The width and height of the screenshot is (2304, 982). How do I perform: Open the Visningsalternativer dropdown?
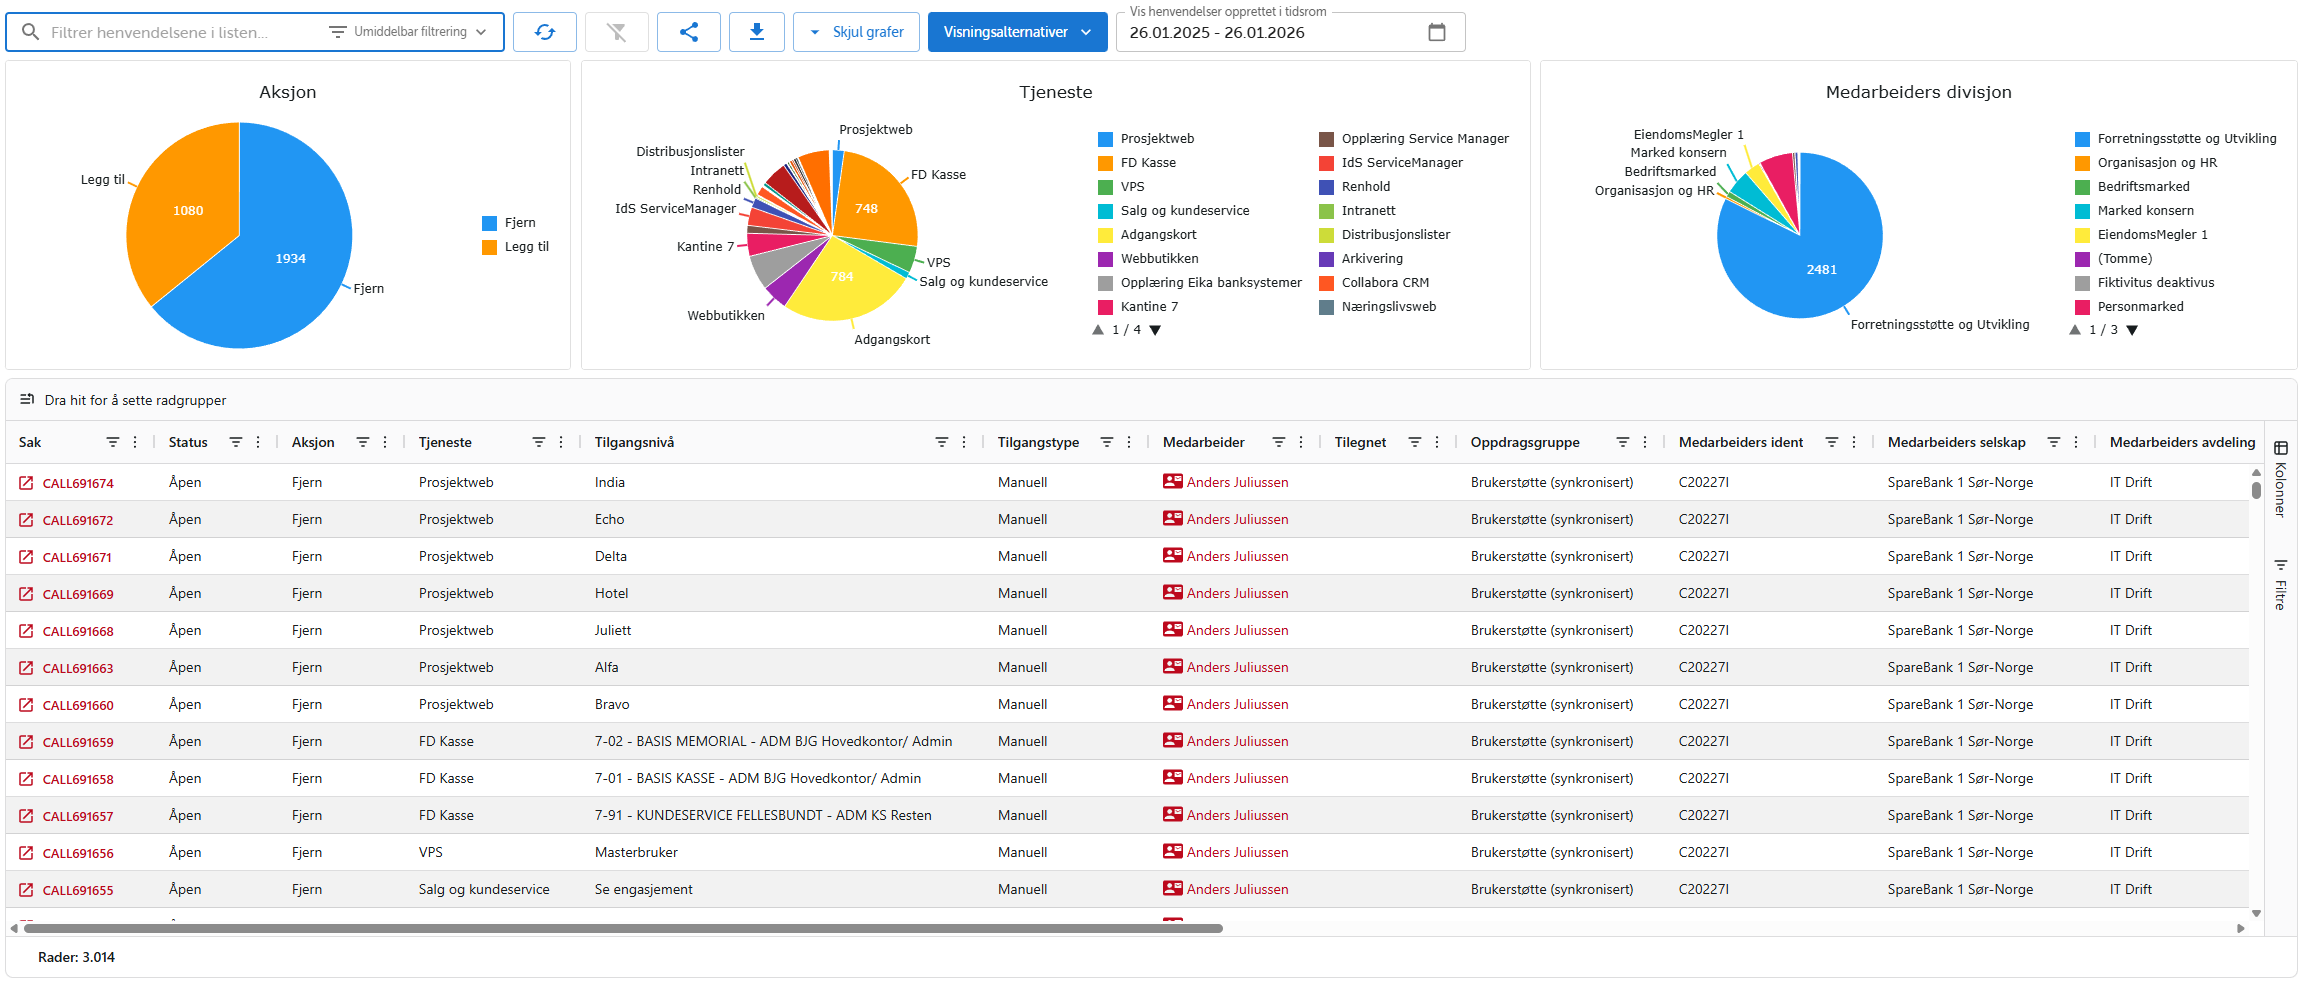pos(1017,31)
